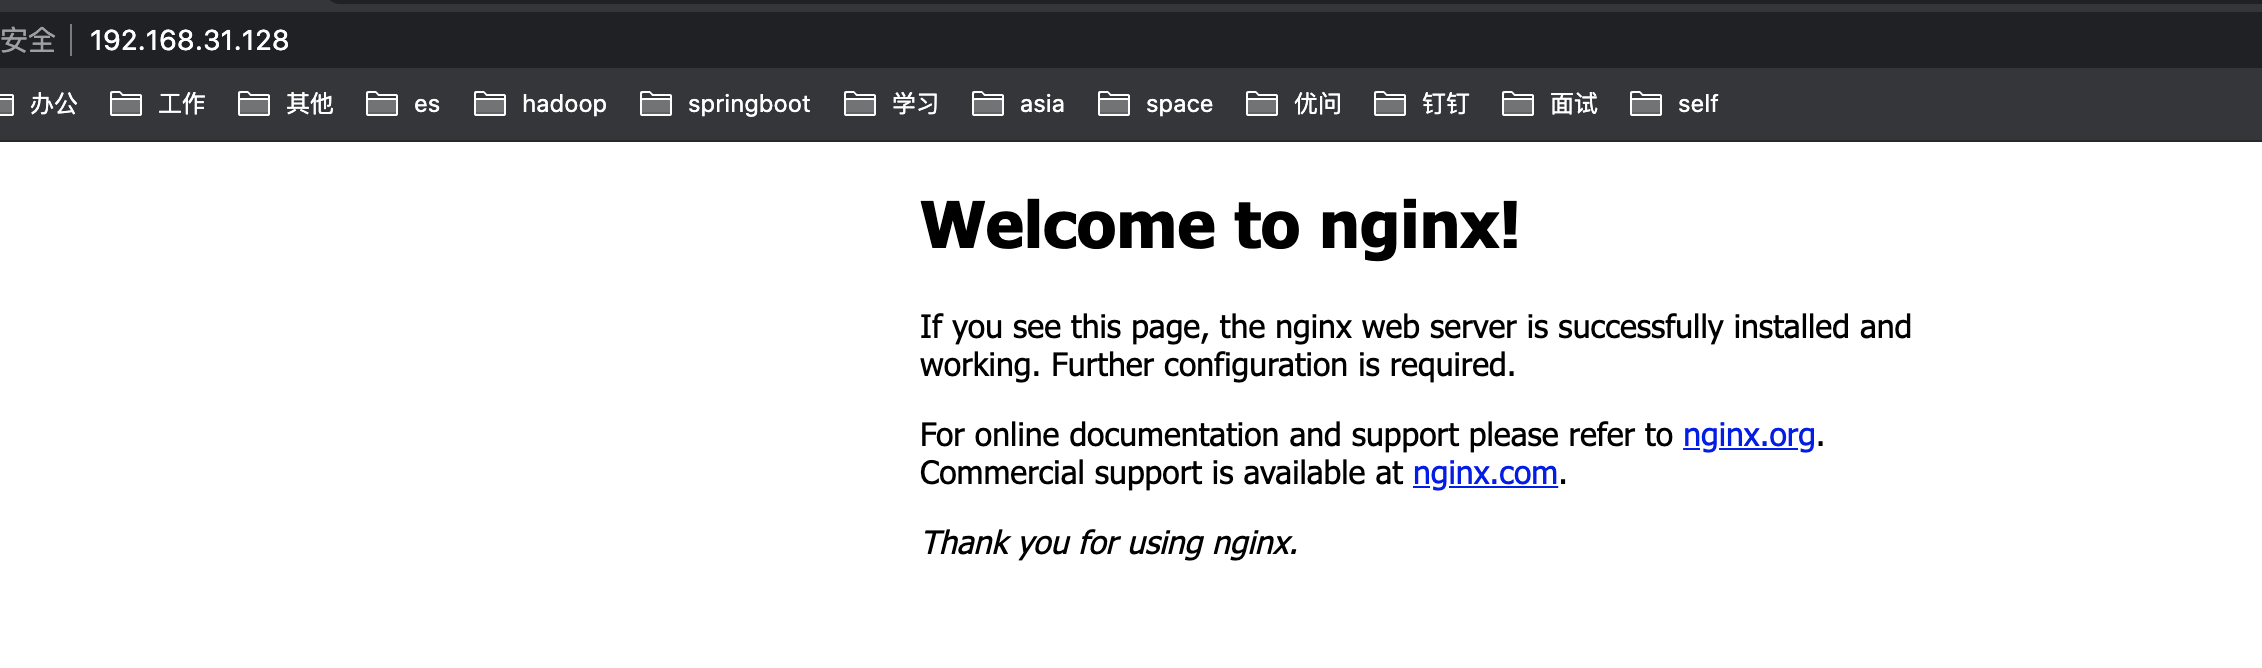2262x668 pixels.
Task: Click the 安全 site security indicator
Action: pyautogui.click(x=28, y=40)
